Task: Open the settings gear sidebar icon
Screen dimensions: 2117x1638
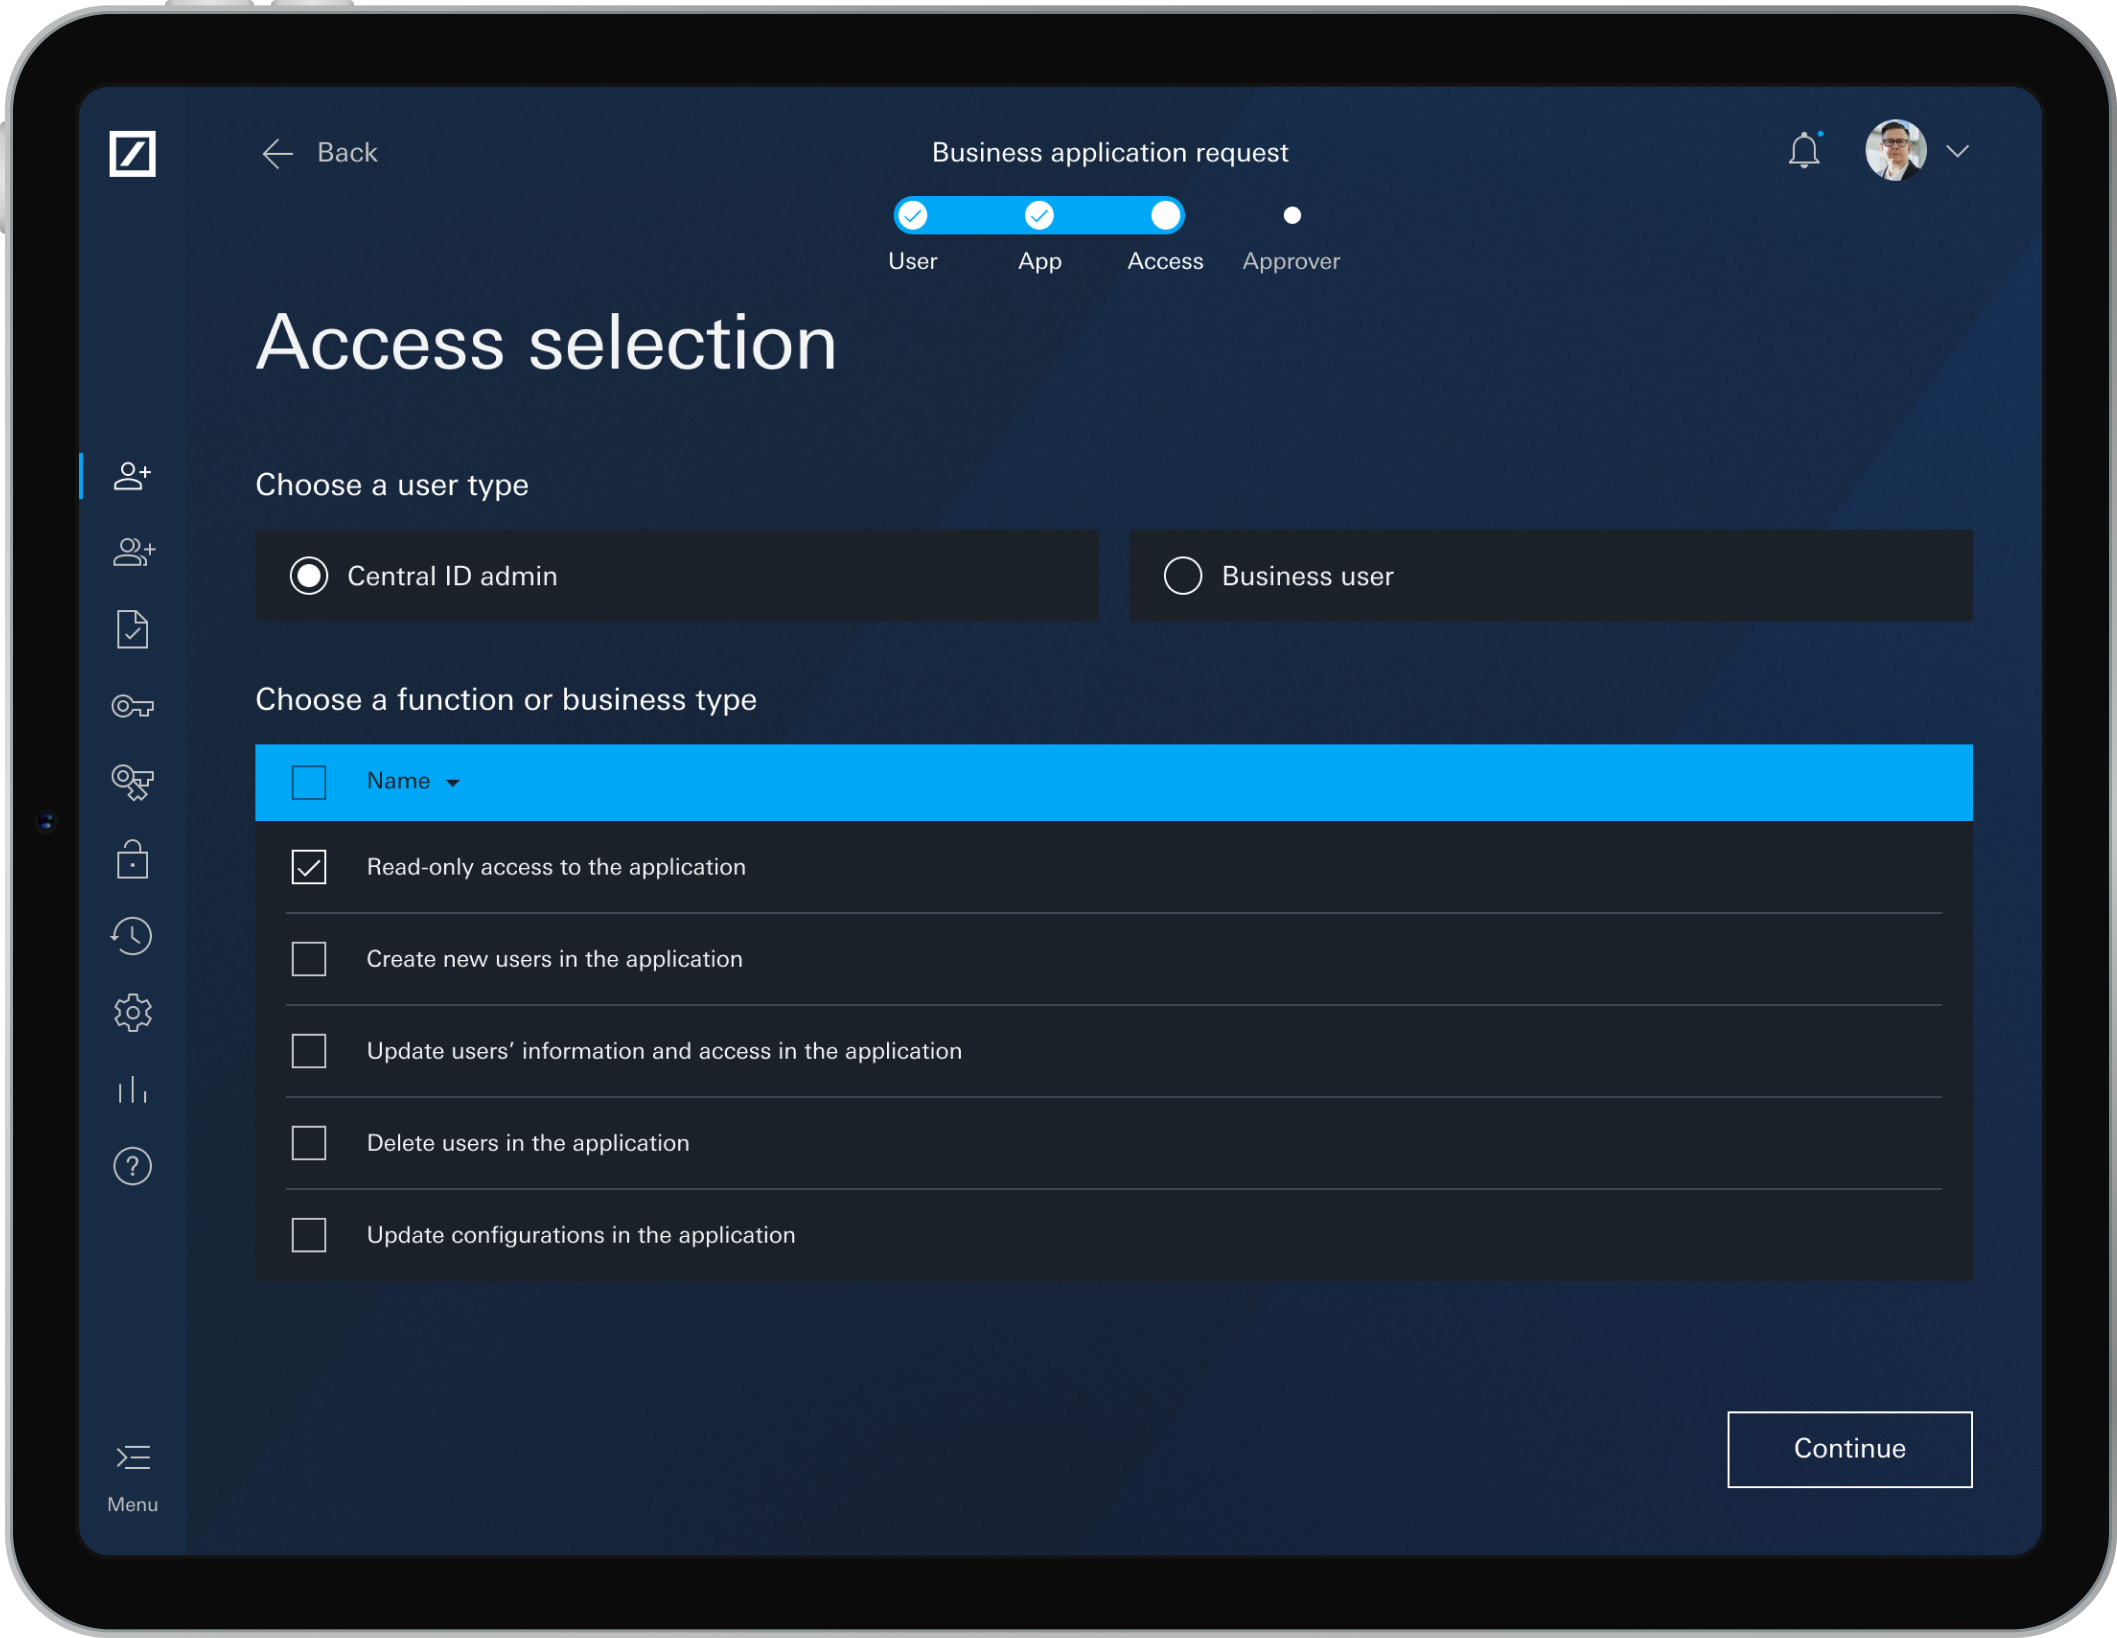Action: click(x=132, y=1013)
